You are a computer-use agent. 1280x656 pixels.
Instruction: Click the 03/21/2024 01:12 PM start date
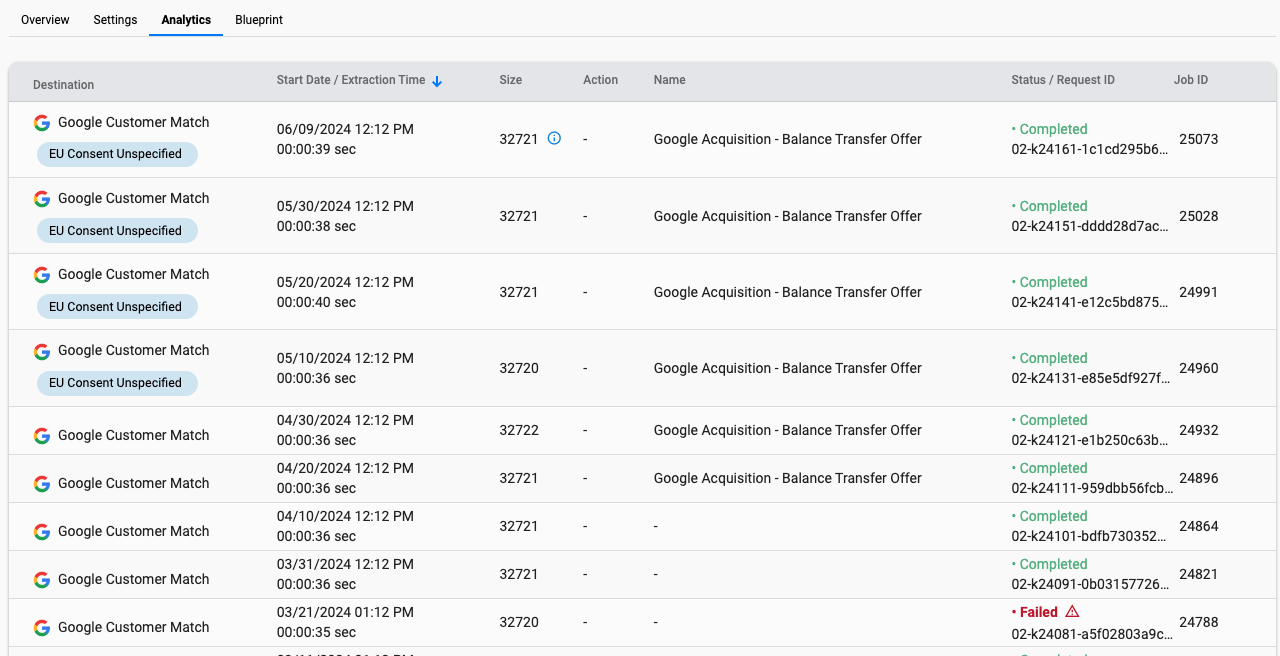click(345, 612)
